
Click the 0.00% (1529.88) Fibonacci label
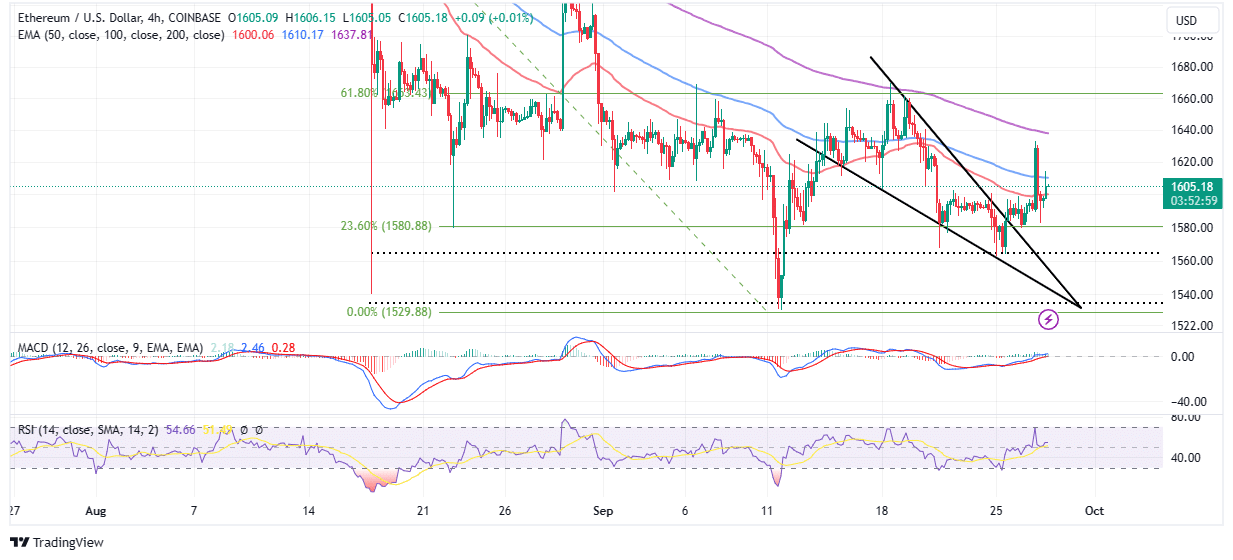(389, 311)
